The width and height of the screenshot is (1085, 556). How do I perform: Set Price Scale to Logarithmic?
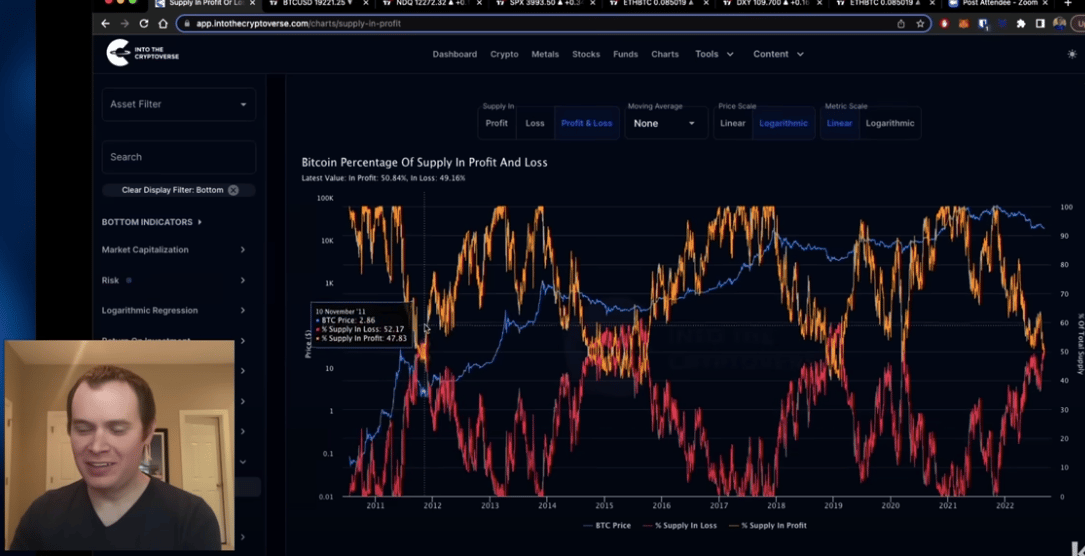(x=783, y=123)
